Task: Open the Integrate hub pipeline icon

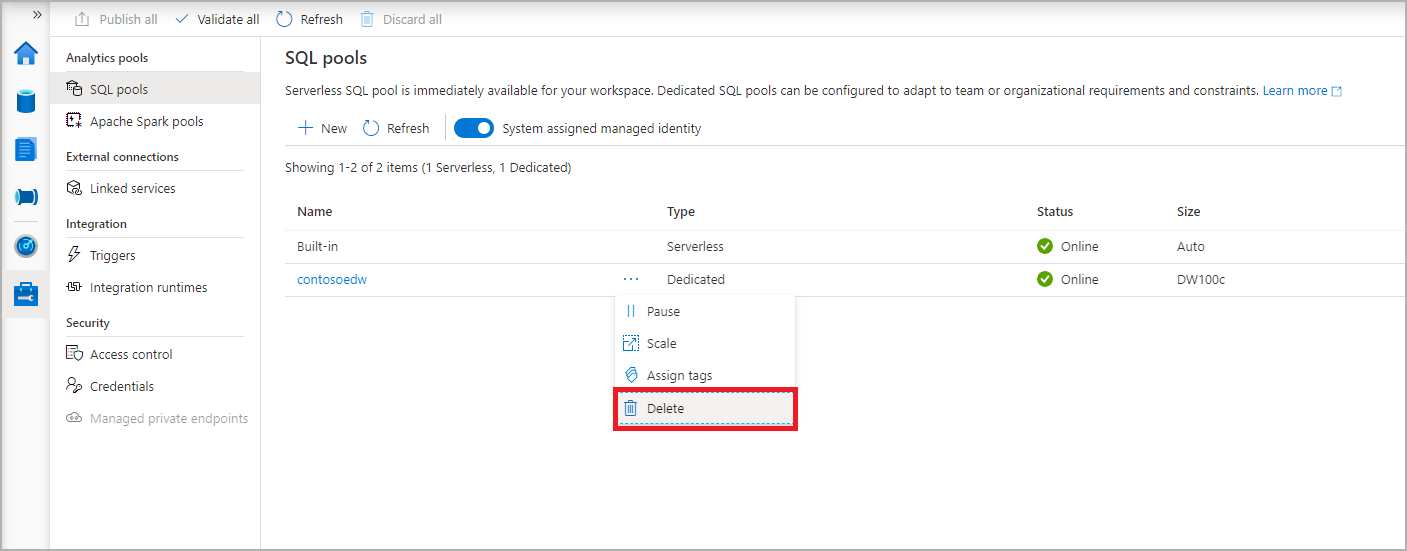Action: click(x=26, y=197)
